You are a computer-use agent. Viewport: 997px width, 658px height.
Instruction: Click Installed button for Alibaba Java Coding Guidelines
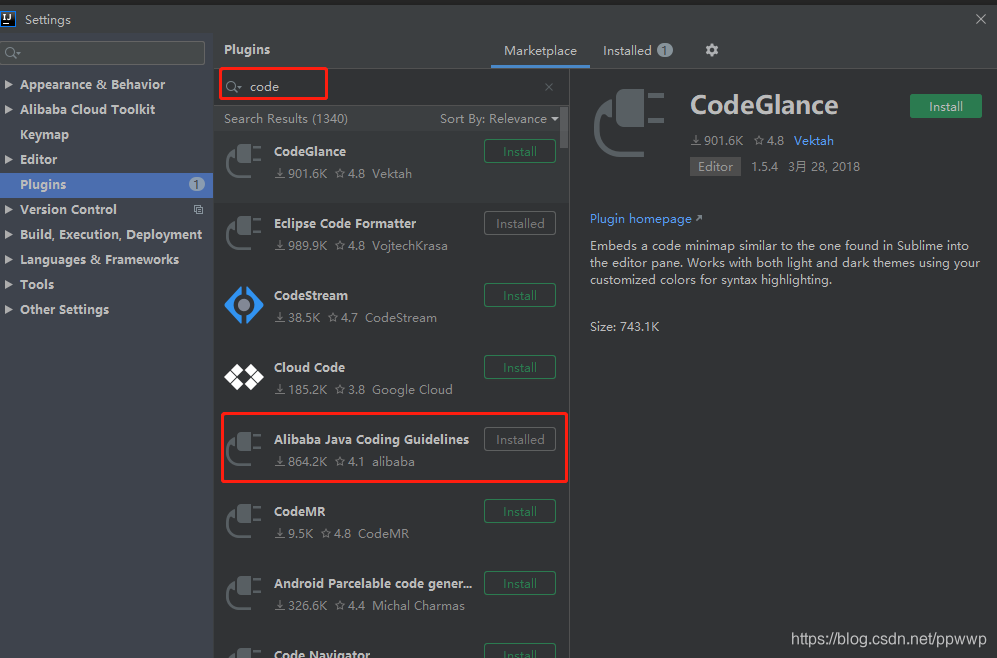click(x=519, y=439)
